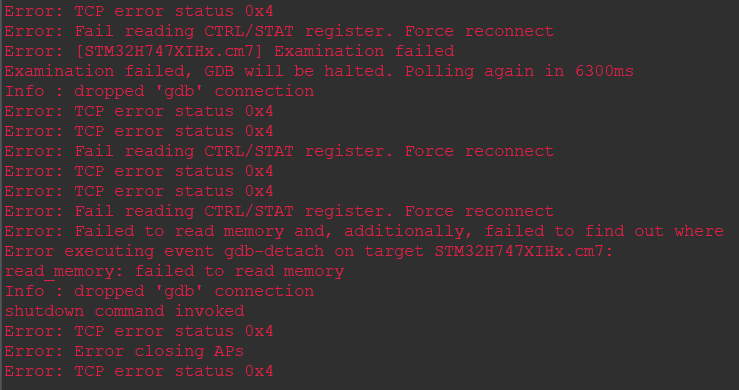The height and width of the screenshot is (390, 739).
Task: Click the 'Error closing APs' line
Action: 124,351
